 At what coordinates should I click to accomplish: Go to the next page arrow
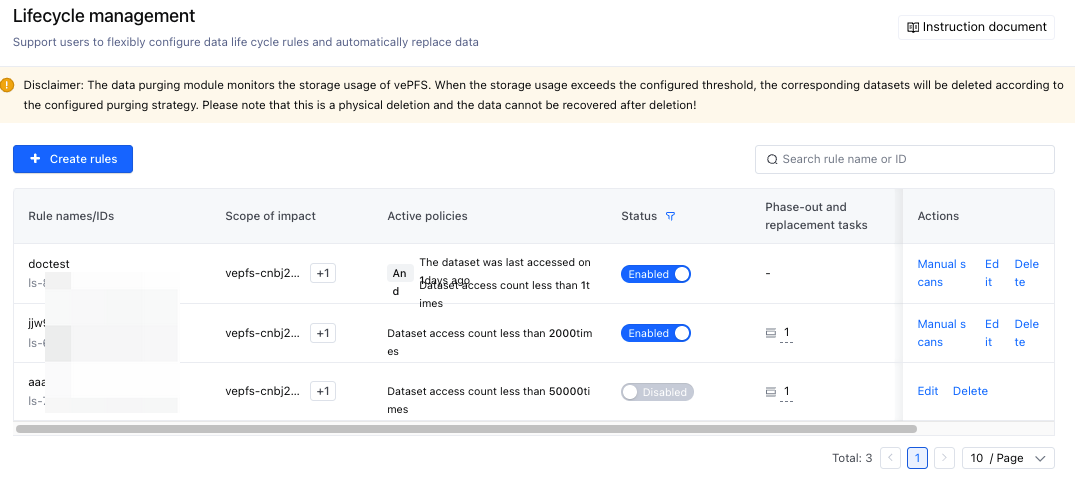click(945, 458)
